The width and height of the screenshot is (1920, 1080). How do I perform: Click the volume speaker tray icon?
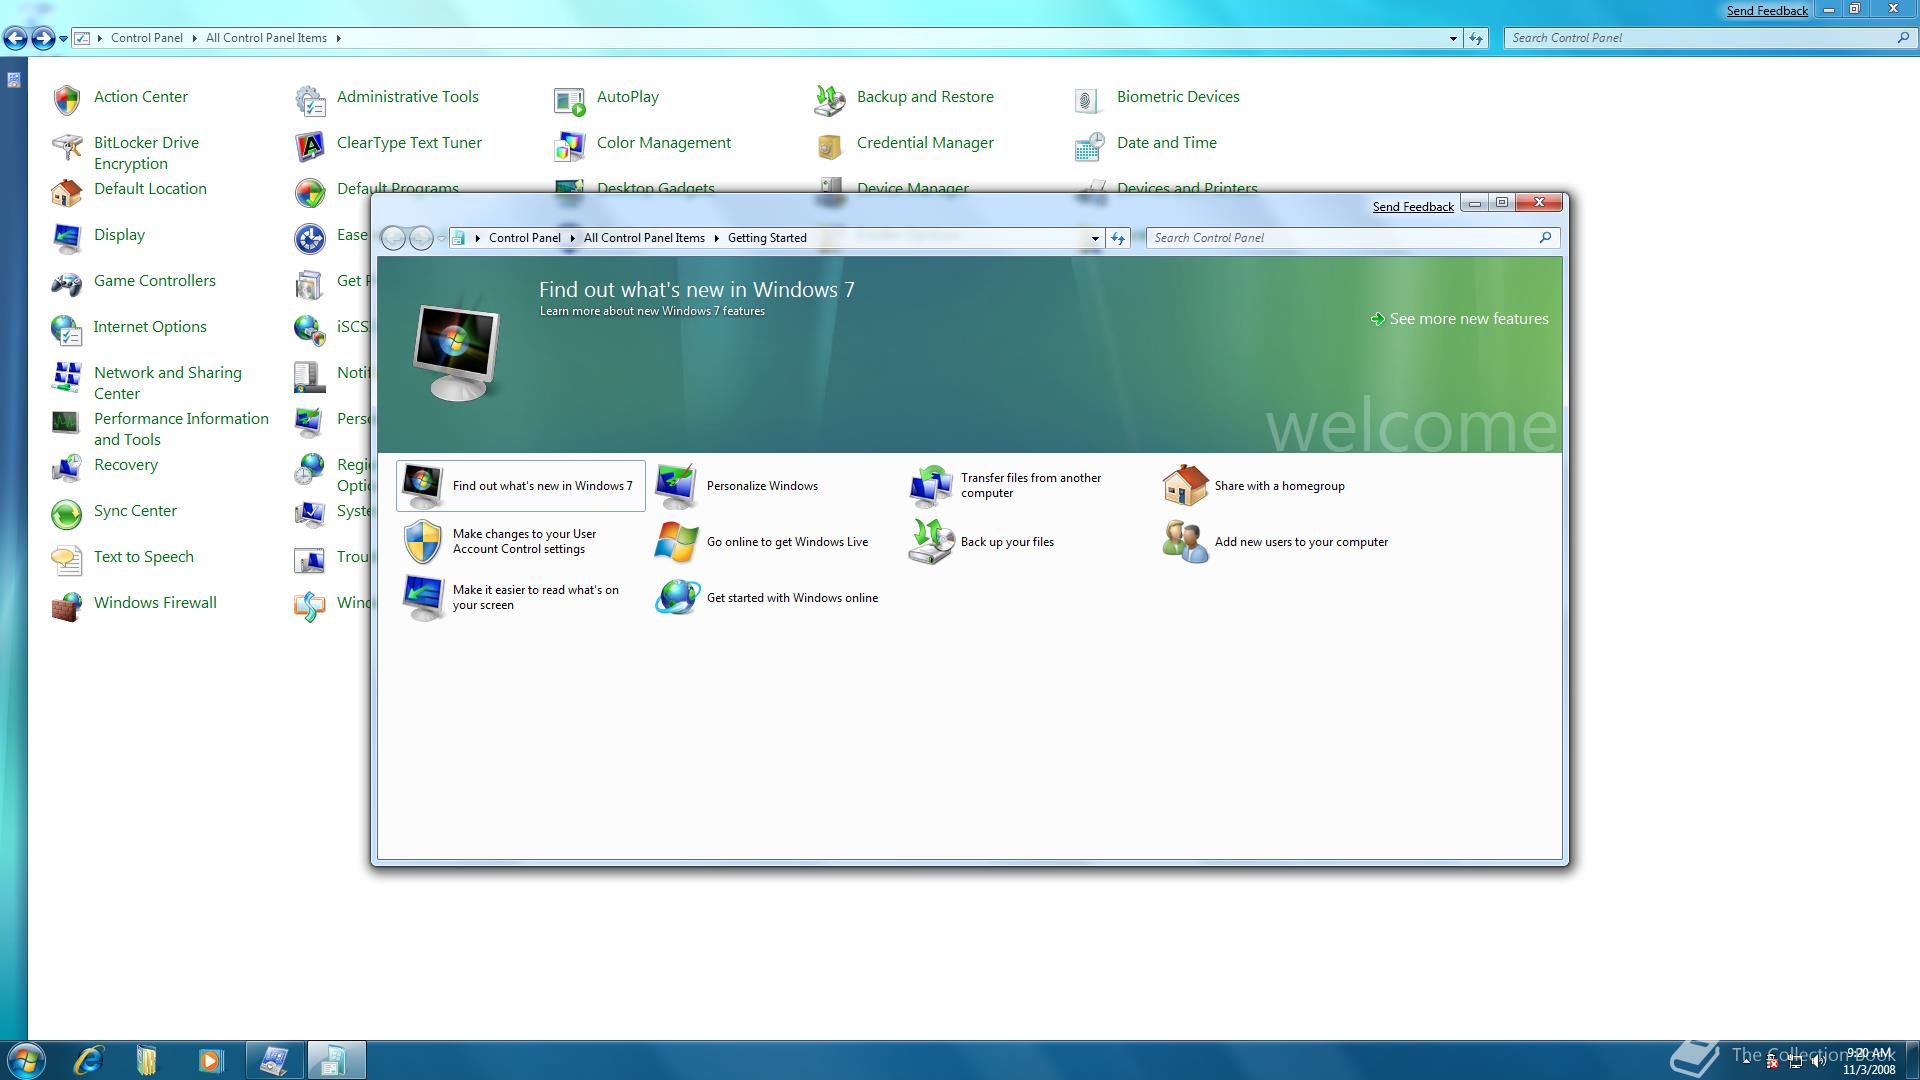click(1818, 1062)
